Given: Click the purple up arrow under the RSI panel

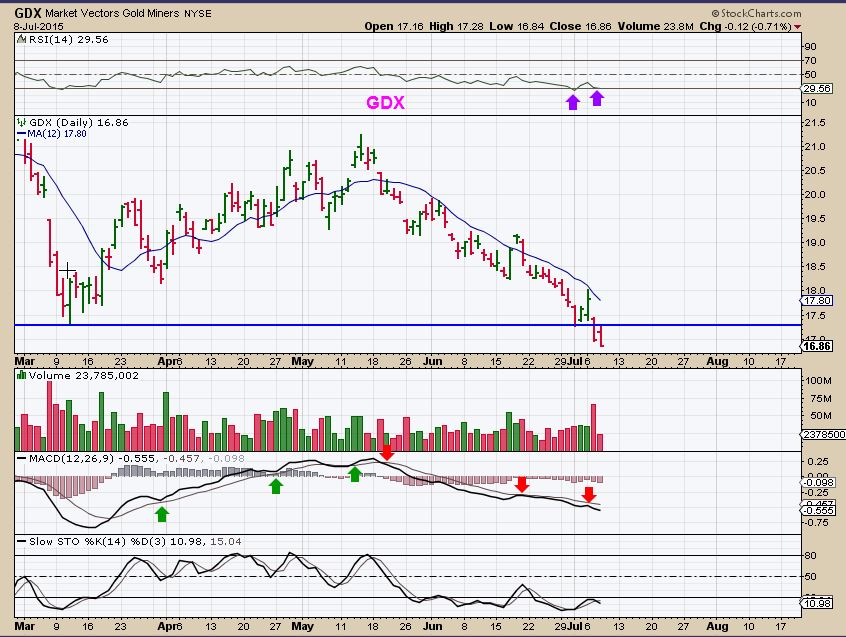Looking at the screenshot, I should [x=573, y=100].
